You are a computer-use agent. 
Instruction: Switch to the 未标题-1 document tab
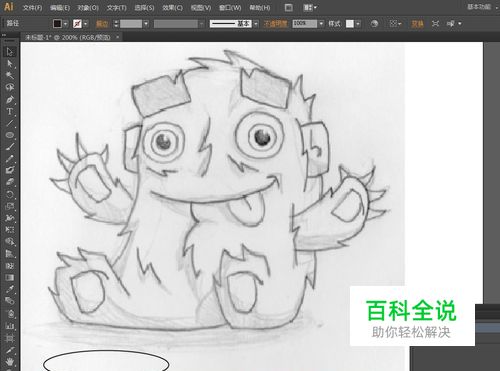(68, 37)
